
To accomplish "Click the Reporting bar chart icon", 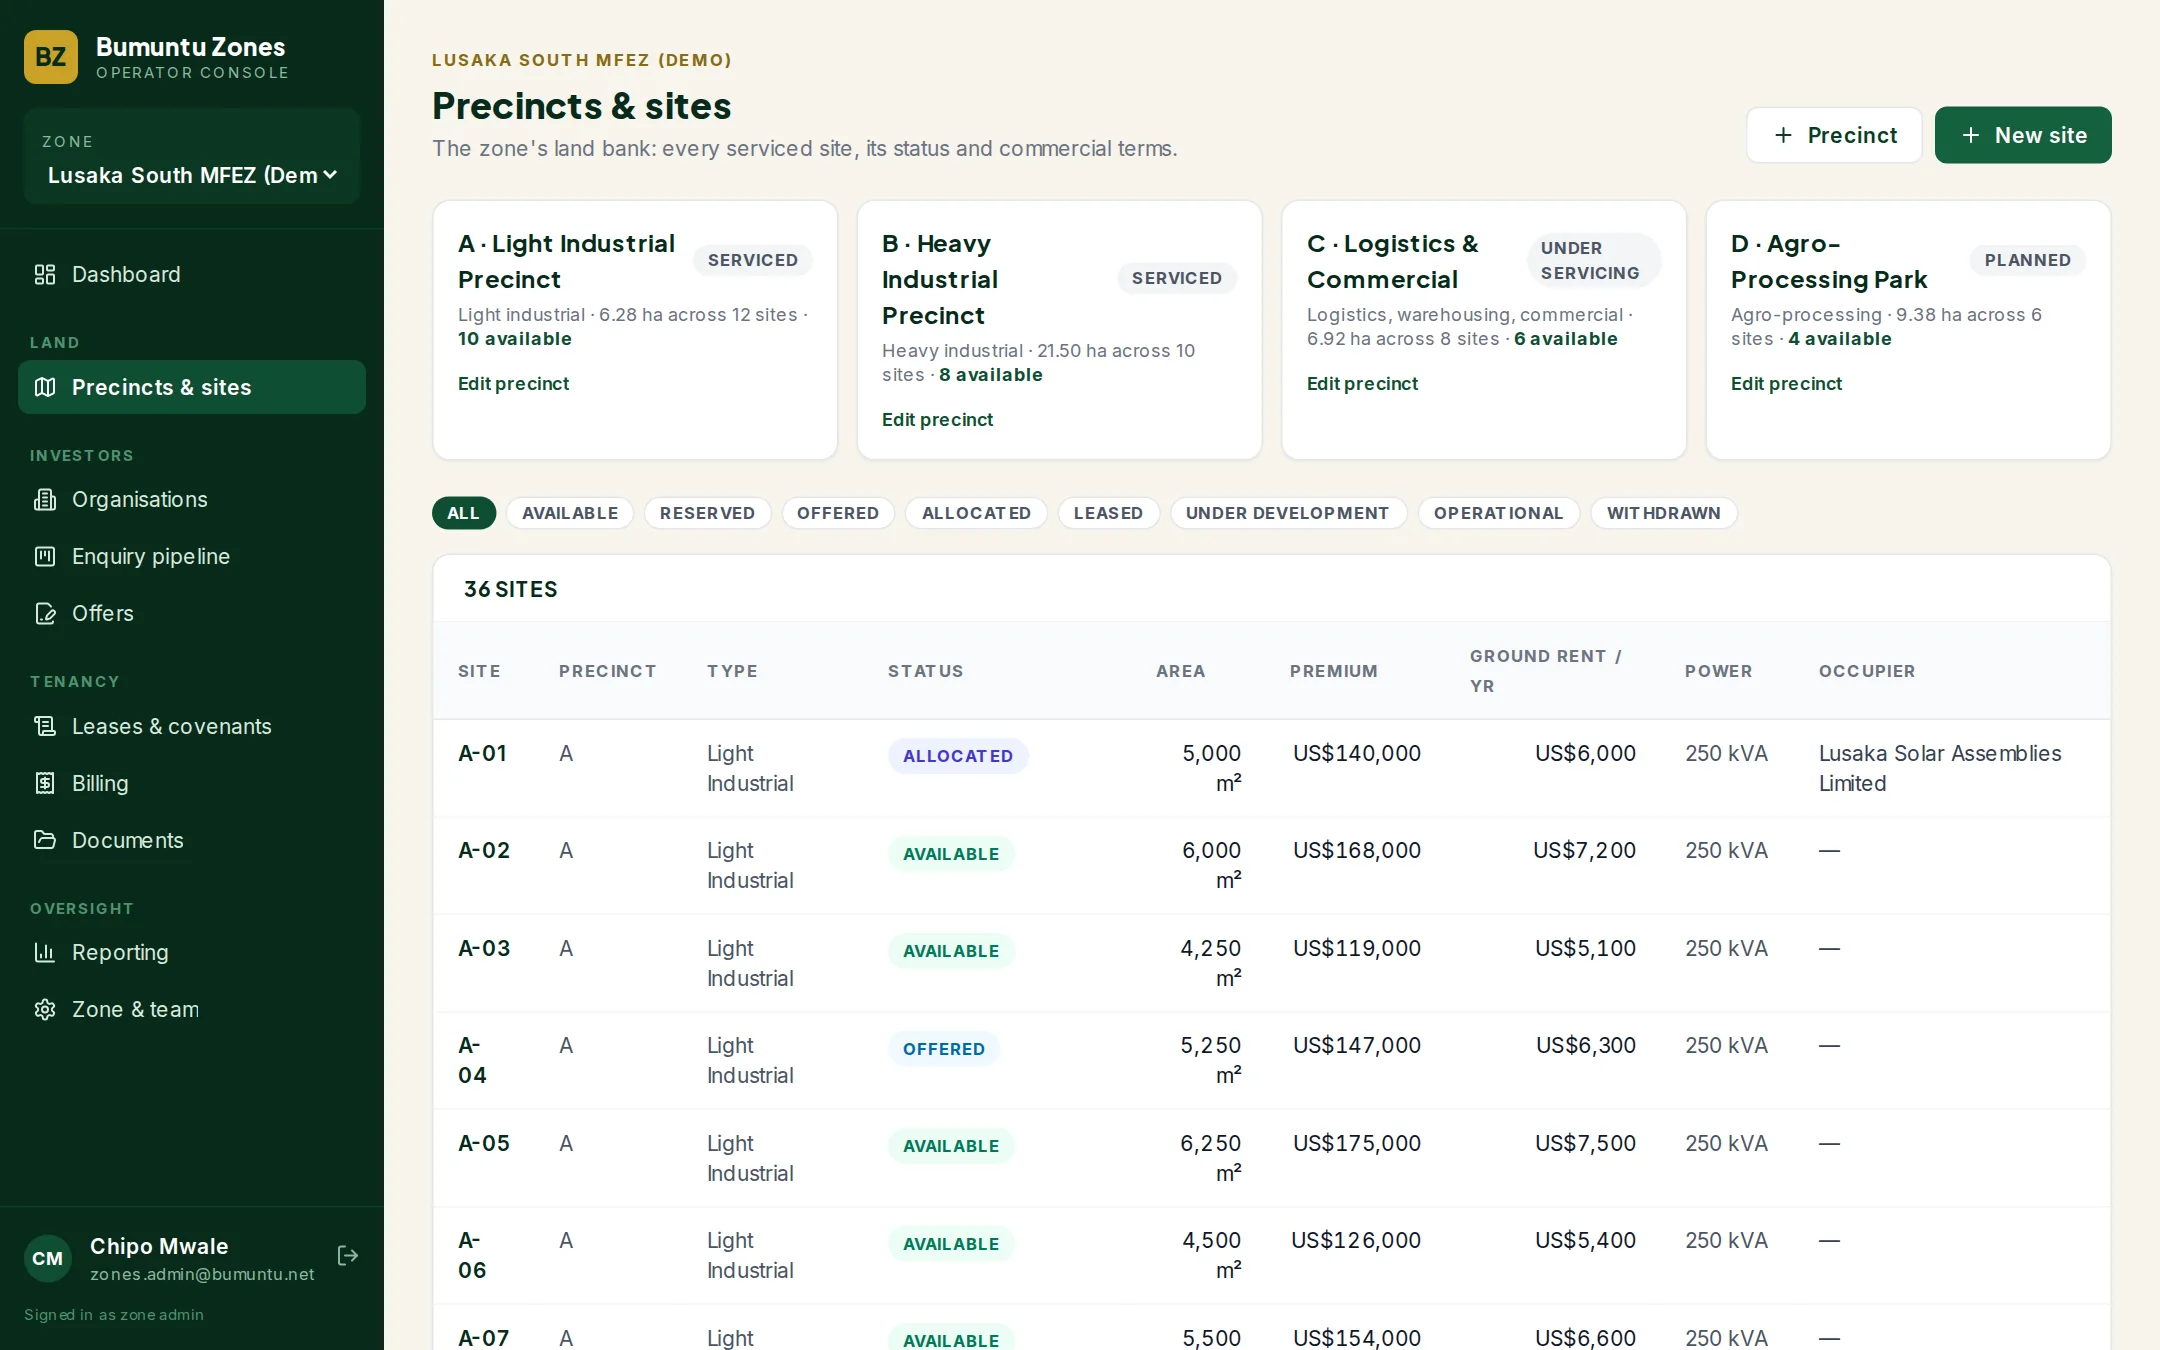I will pyautogui.click(x=45, y=952).
